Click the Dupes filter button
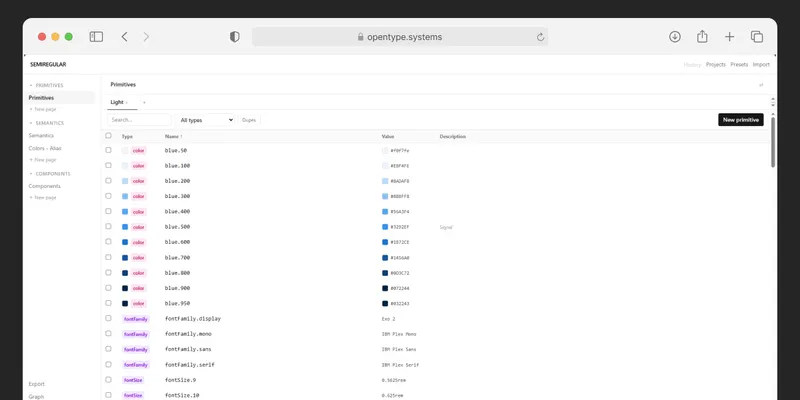The height and width of the screenshot is (400, 800). coord(249,120)
